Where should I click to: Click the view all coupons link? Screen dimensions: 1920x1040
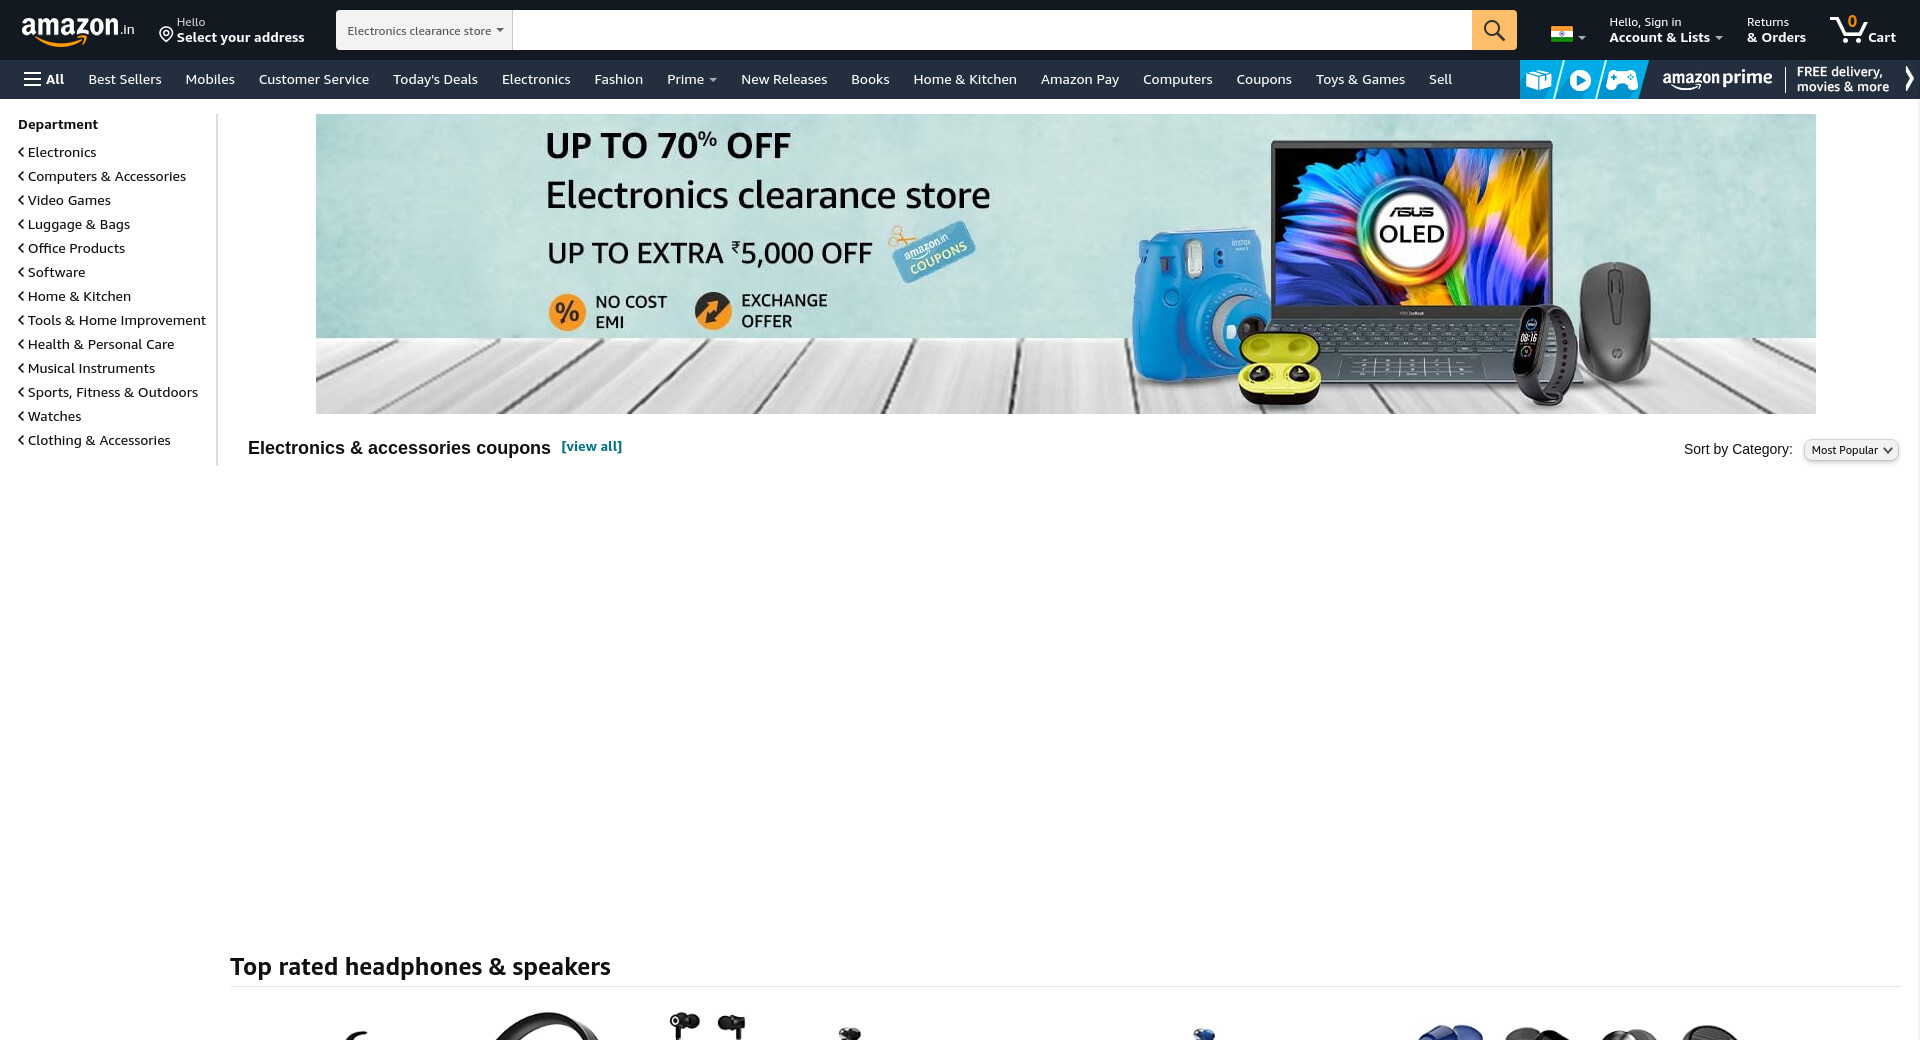(x=592, y=446)
